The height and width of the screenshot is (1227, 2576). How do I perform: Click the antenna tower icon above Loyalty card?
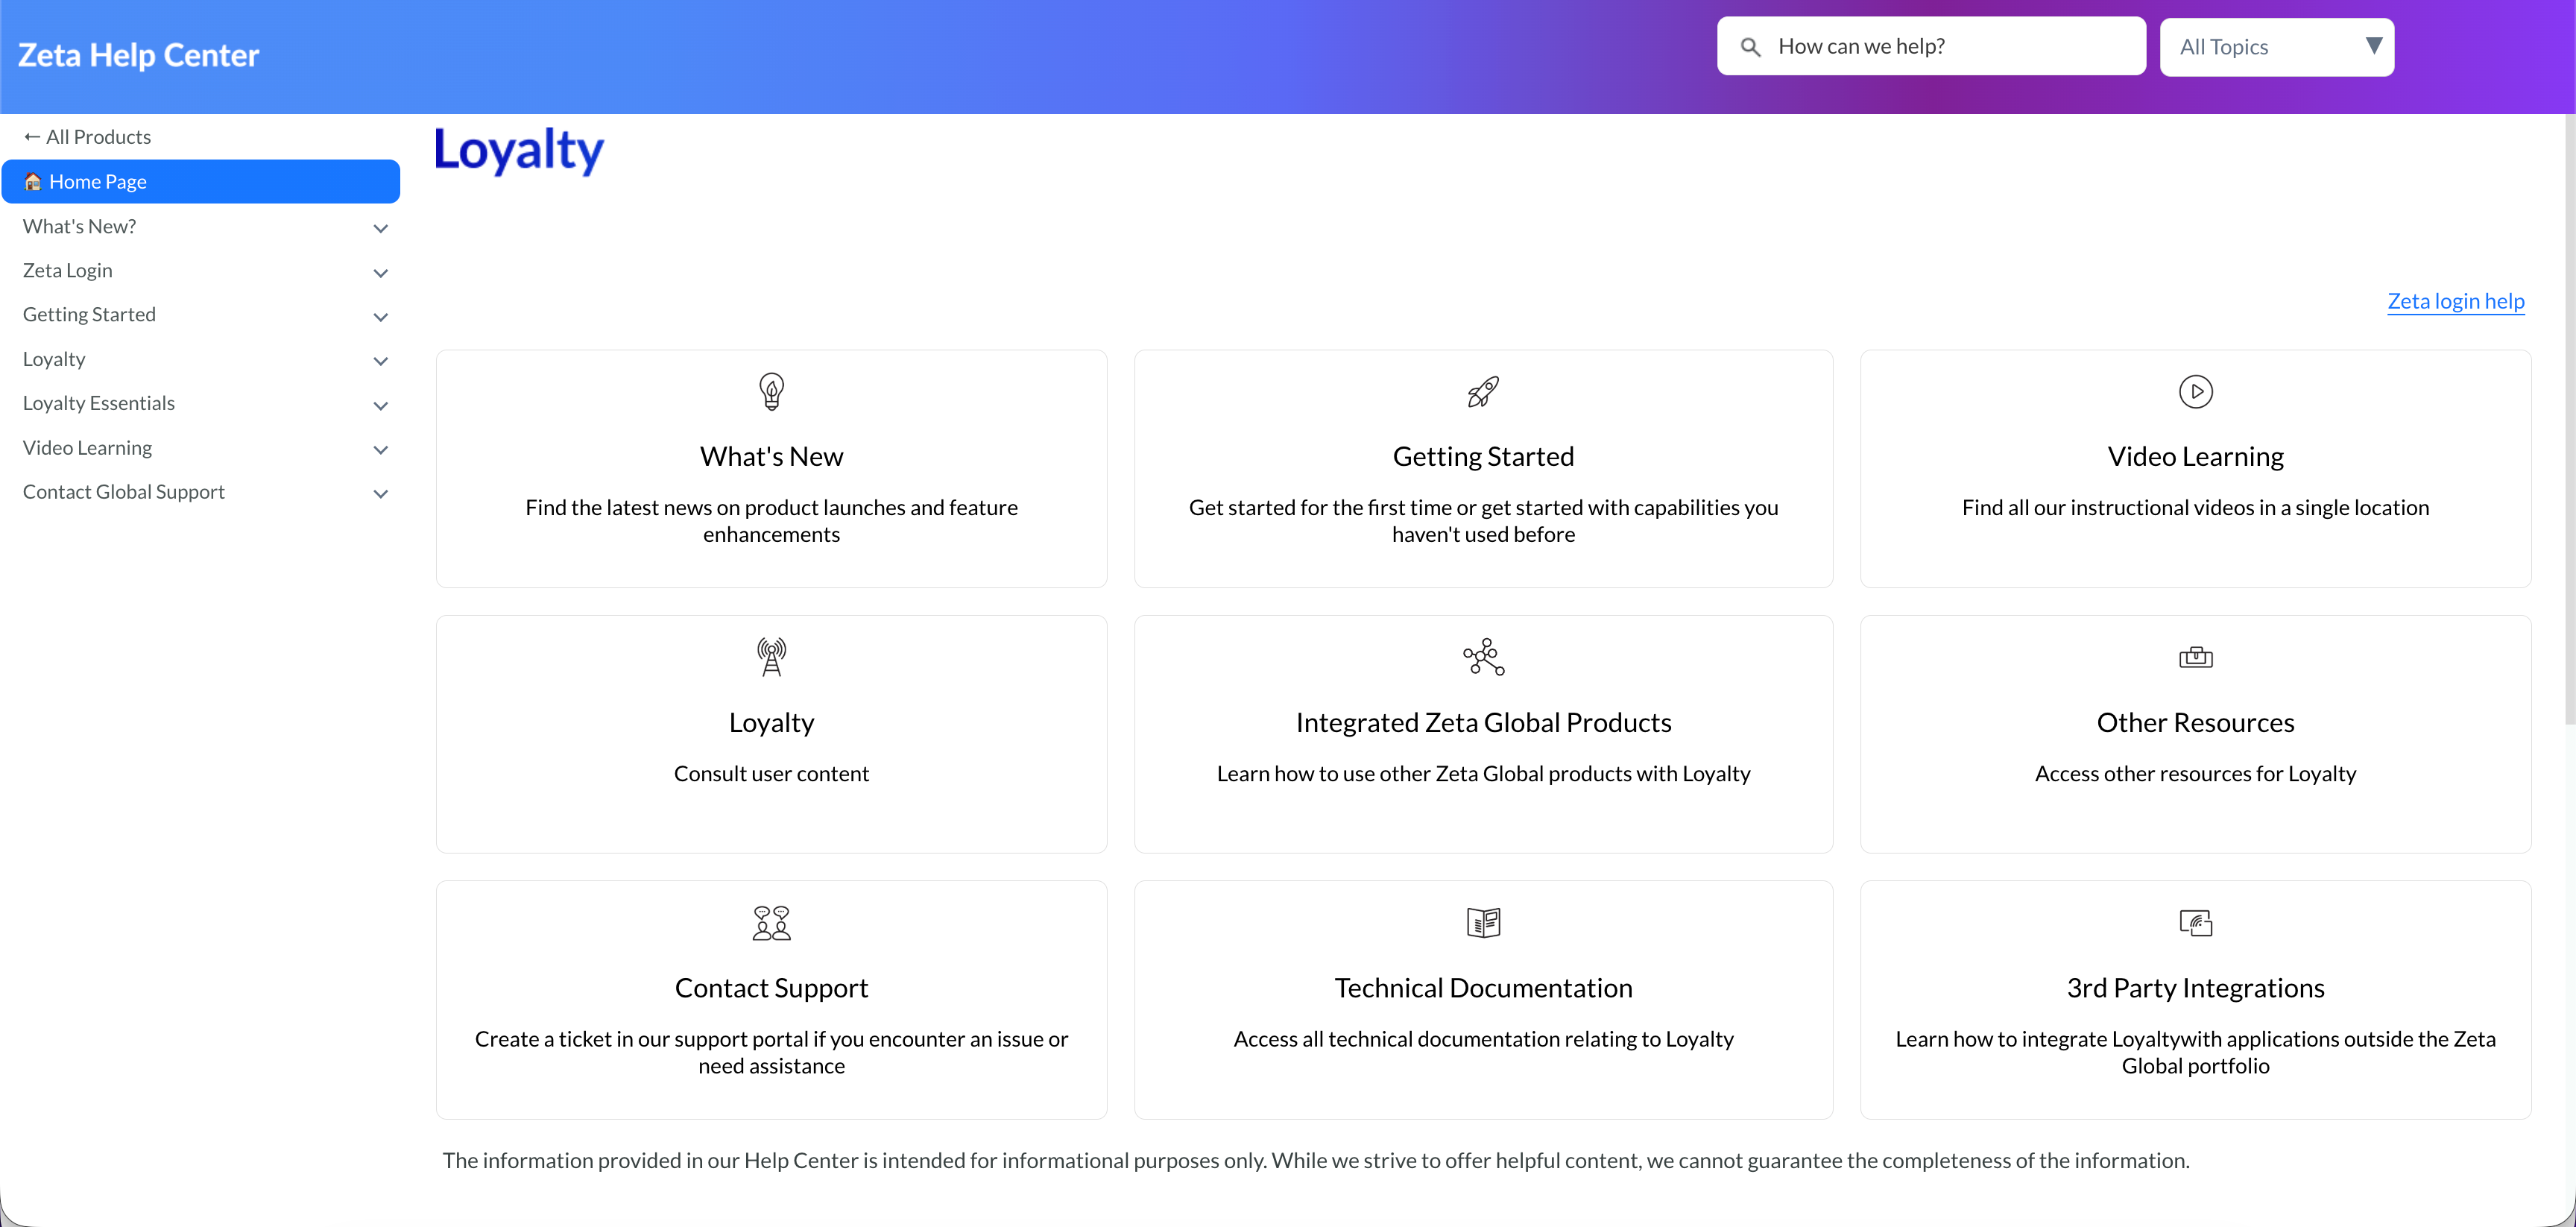coord(771,657)
